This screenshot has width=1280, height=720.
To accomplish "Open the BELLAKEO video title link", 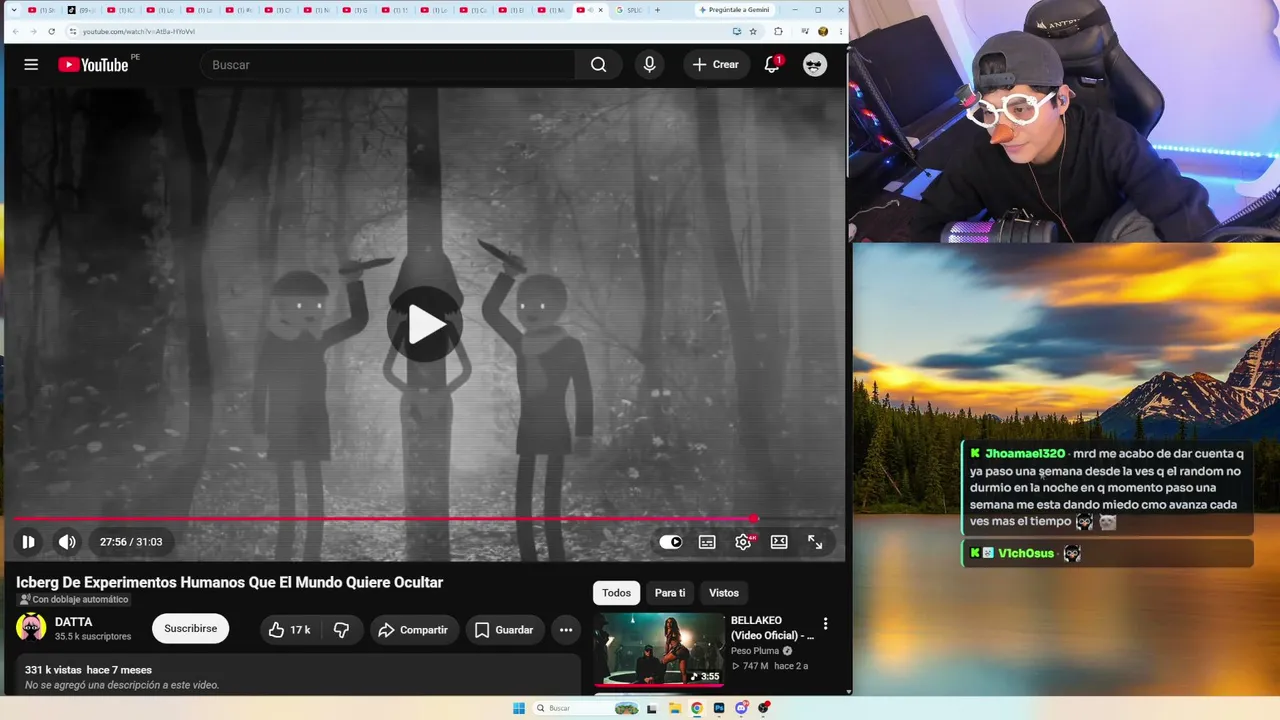I will 772,628.
